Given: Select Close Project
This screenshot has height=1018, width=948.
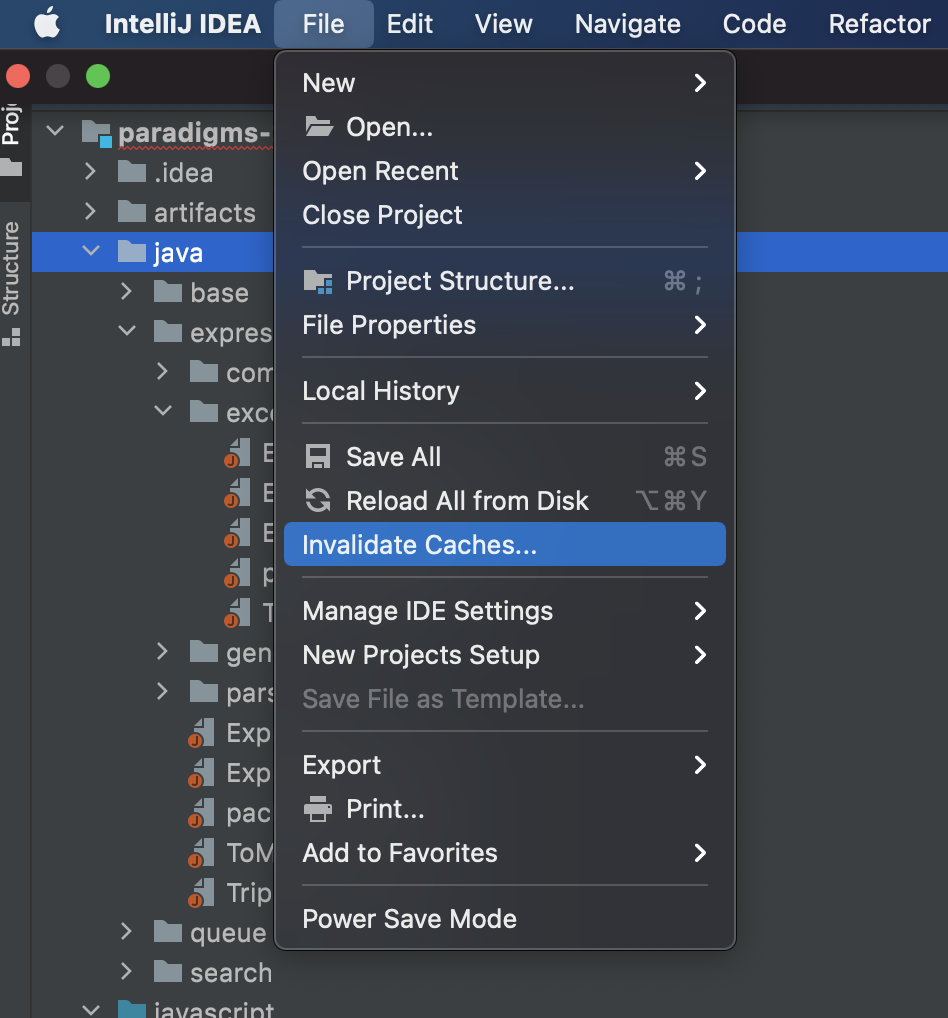Looking at the screenshot, I should pyautogui.click(x=505, y=215).
